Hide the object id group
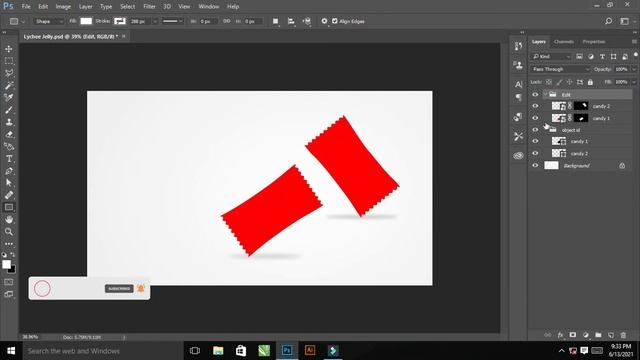This screenshot has width=640, height=360. pos(535,130)
